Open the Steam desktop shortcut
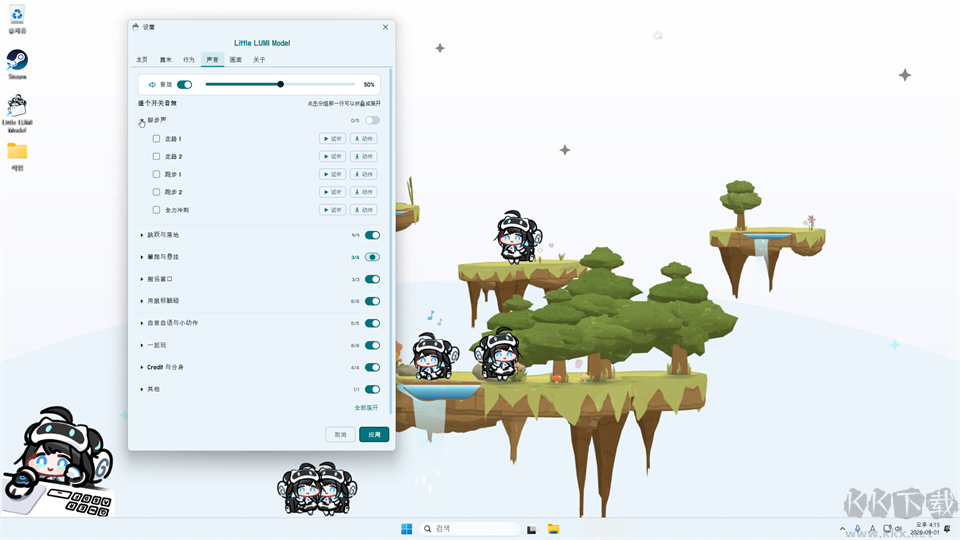Image resolution: width=960 pixels, height=540 pixels. tap(17, 64)
